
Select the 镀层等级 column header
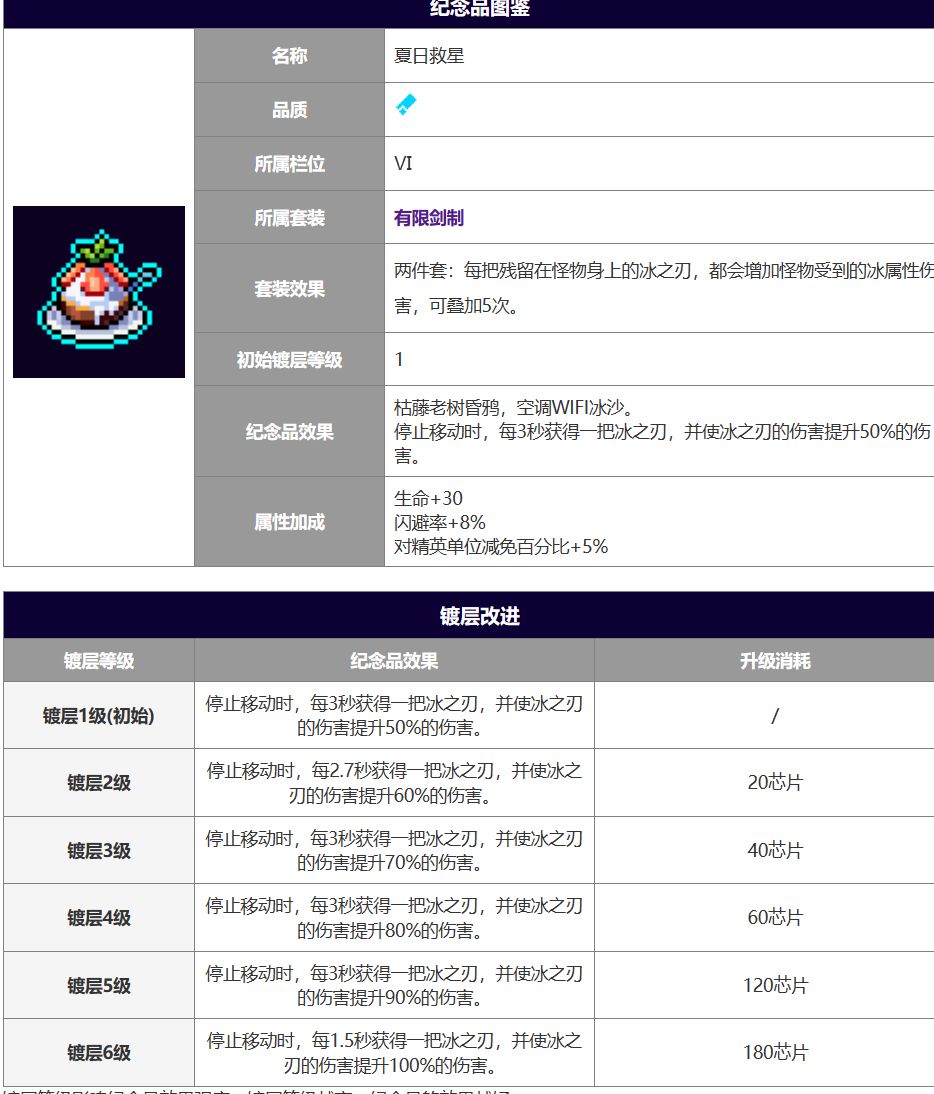click(x=99, y=661)
